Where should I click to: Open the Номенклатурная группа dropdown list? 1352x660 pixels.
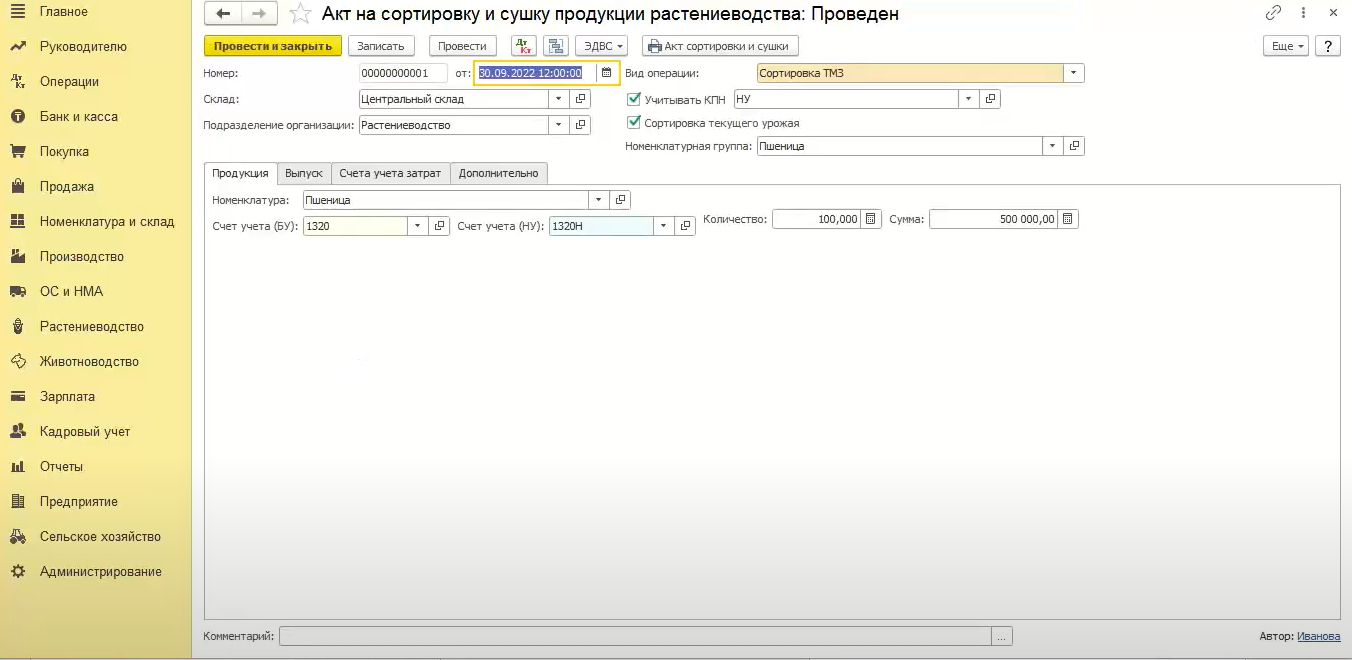pos(1052,146)
